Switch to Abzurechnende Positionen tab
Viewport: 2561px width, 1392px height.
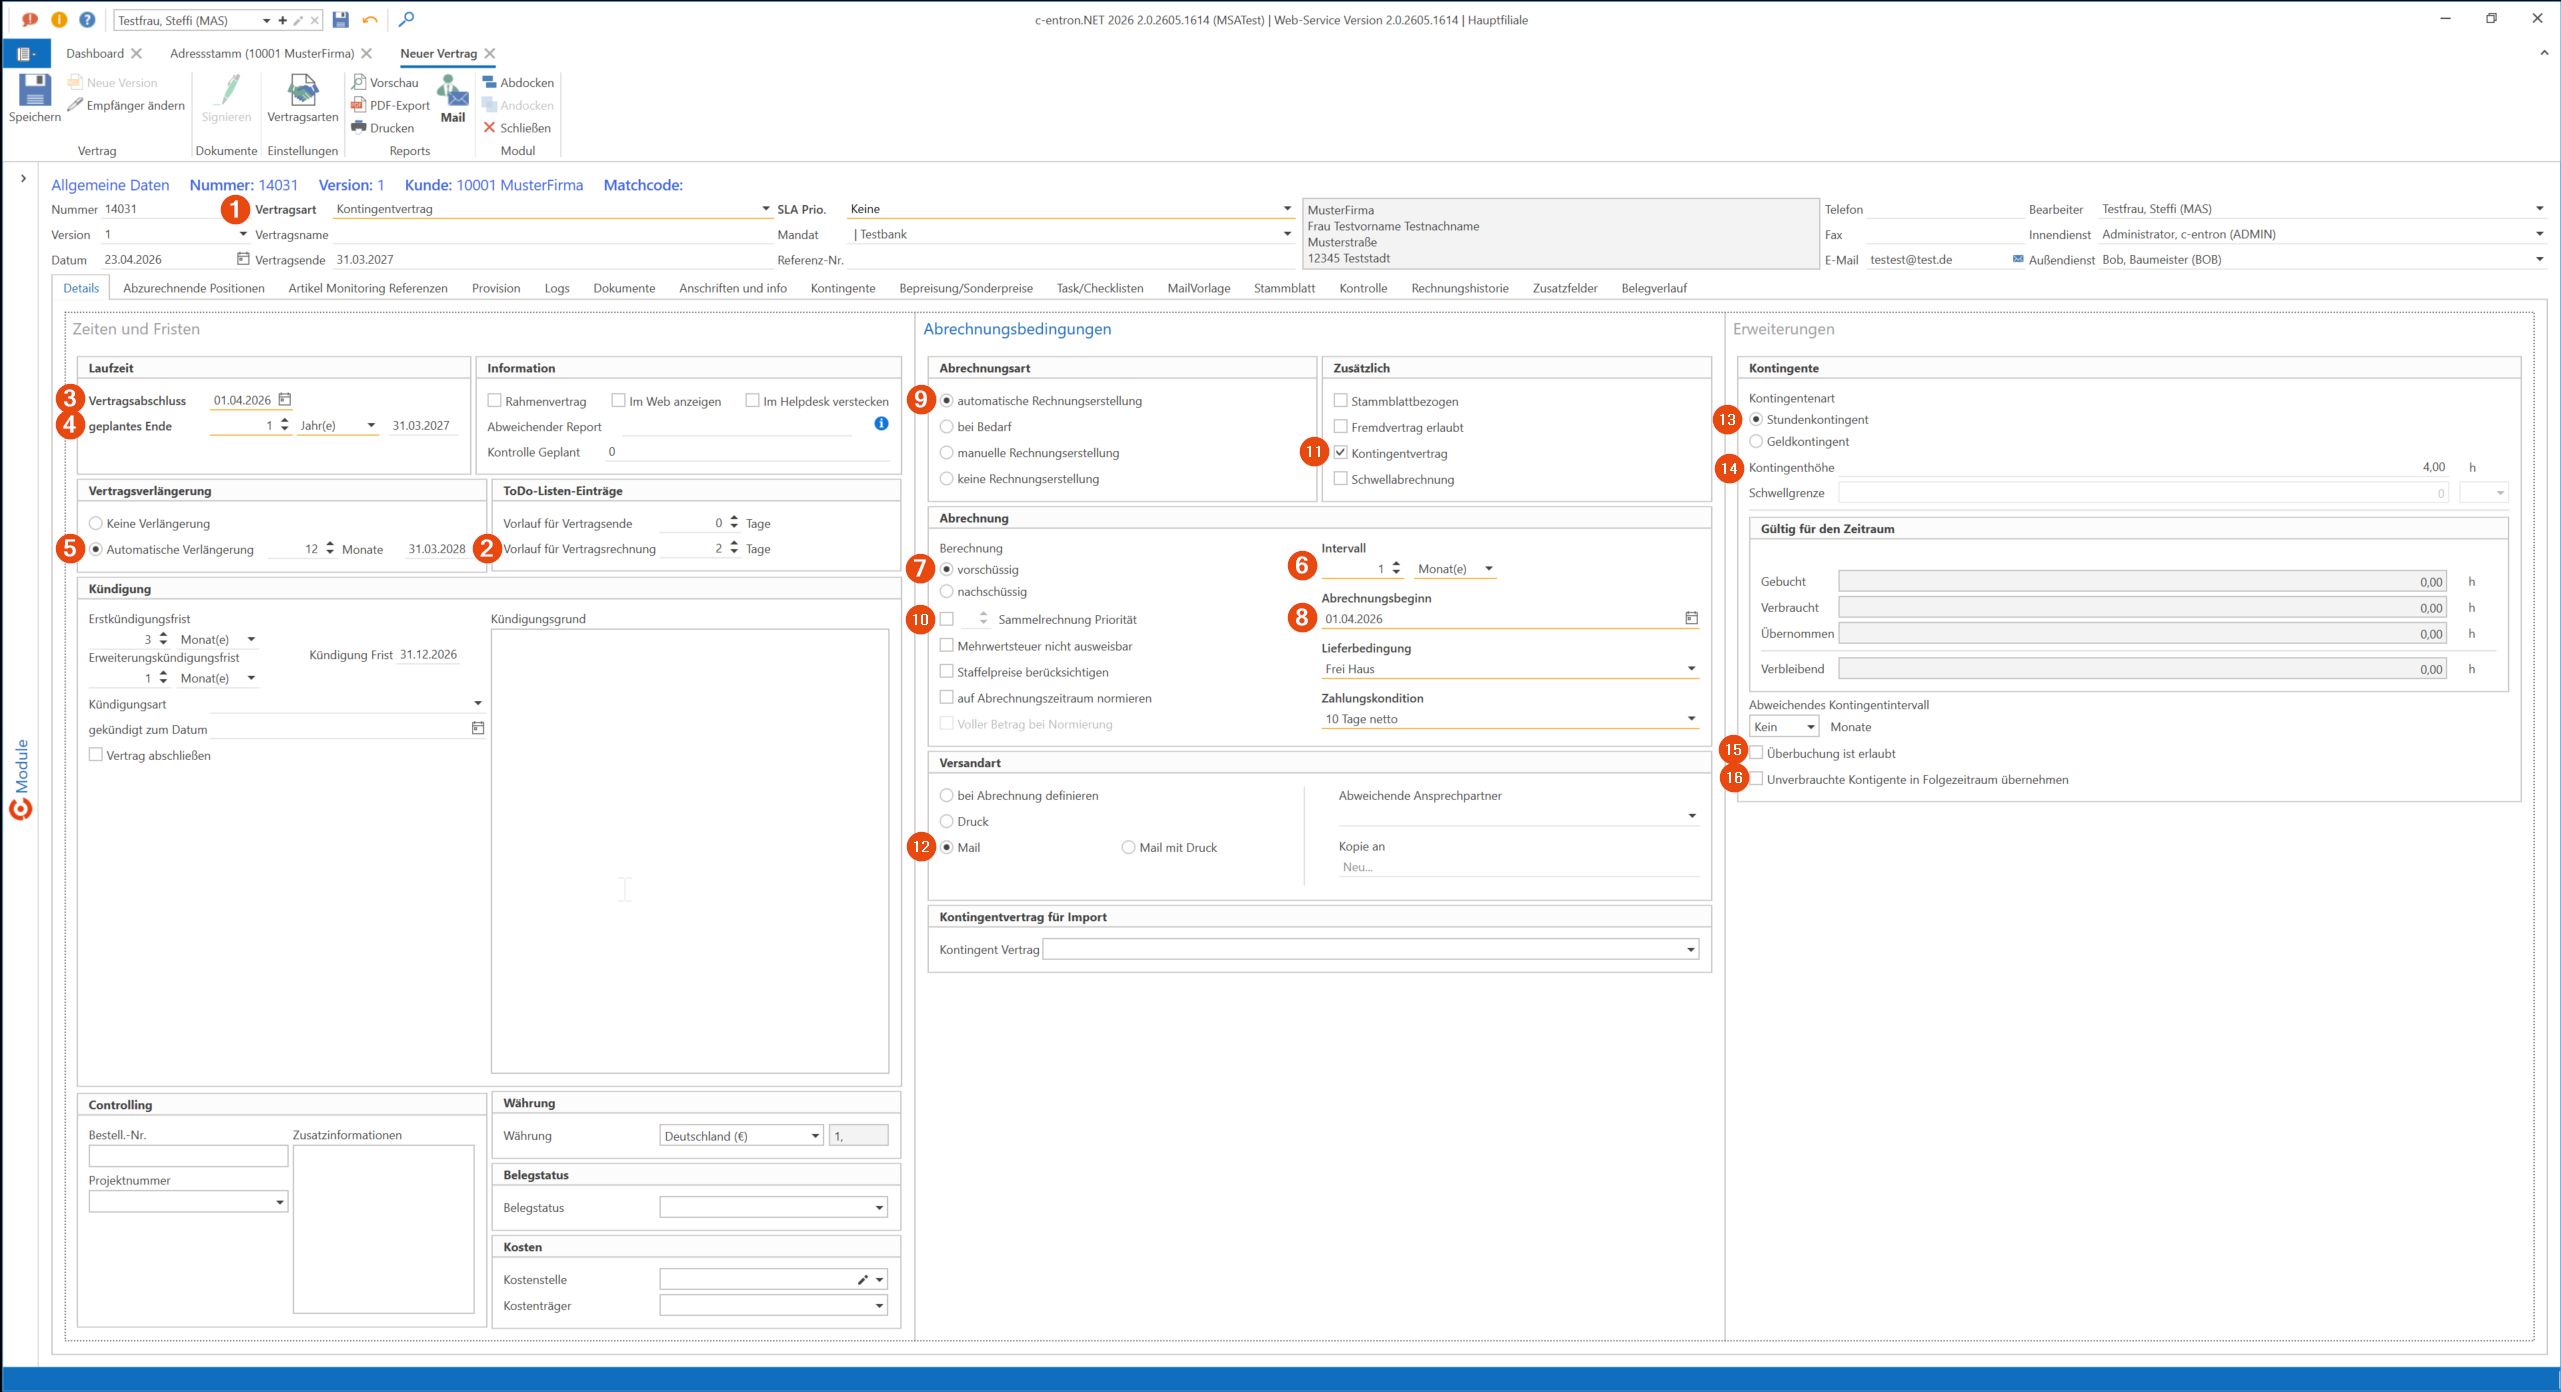point(194,288)
